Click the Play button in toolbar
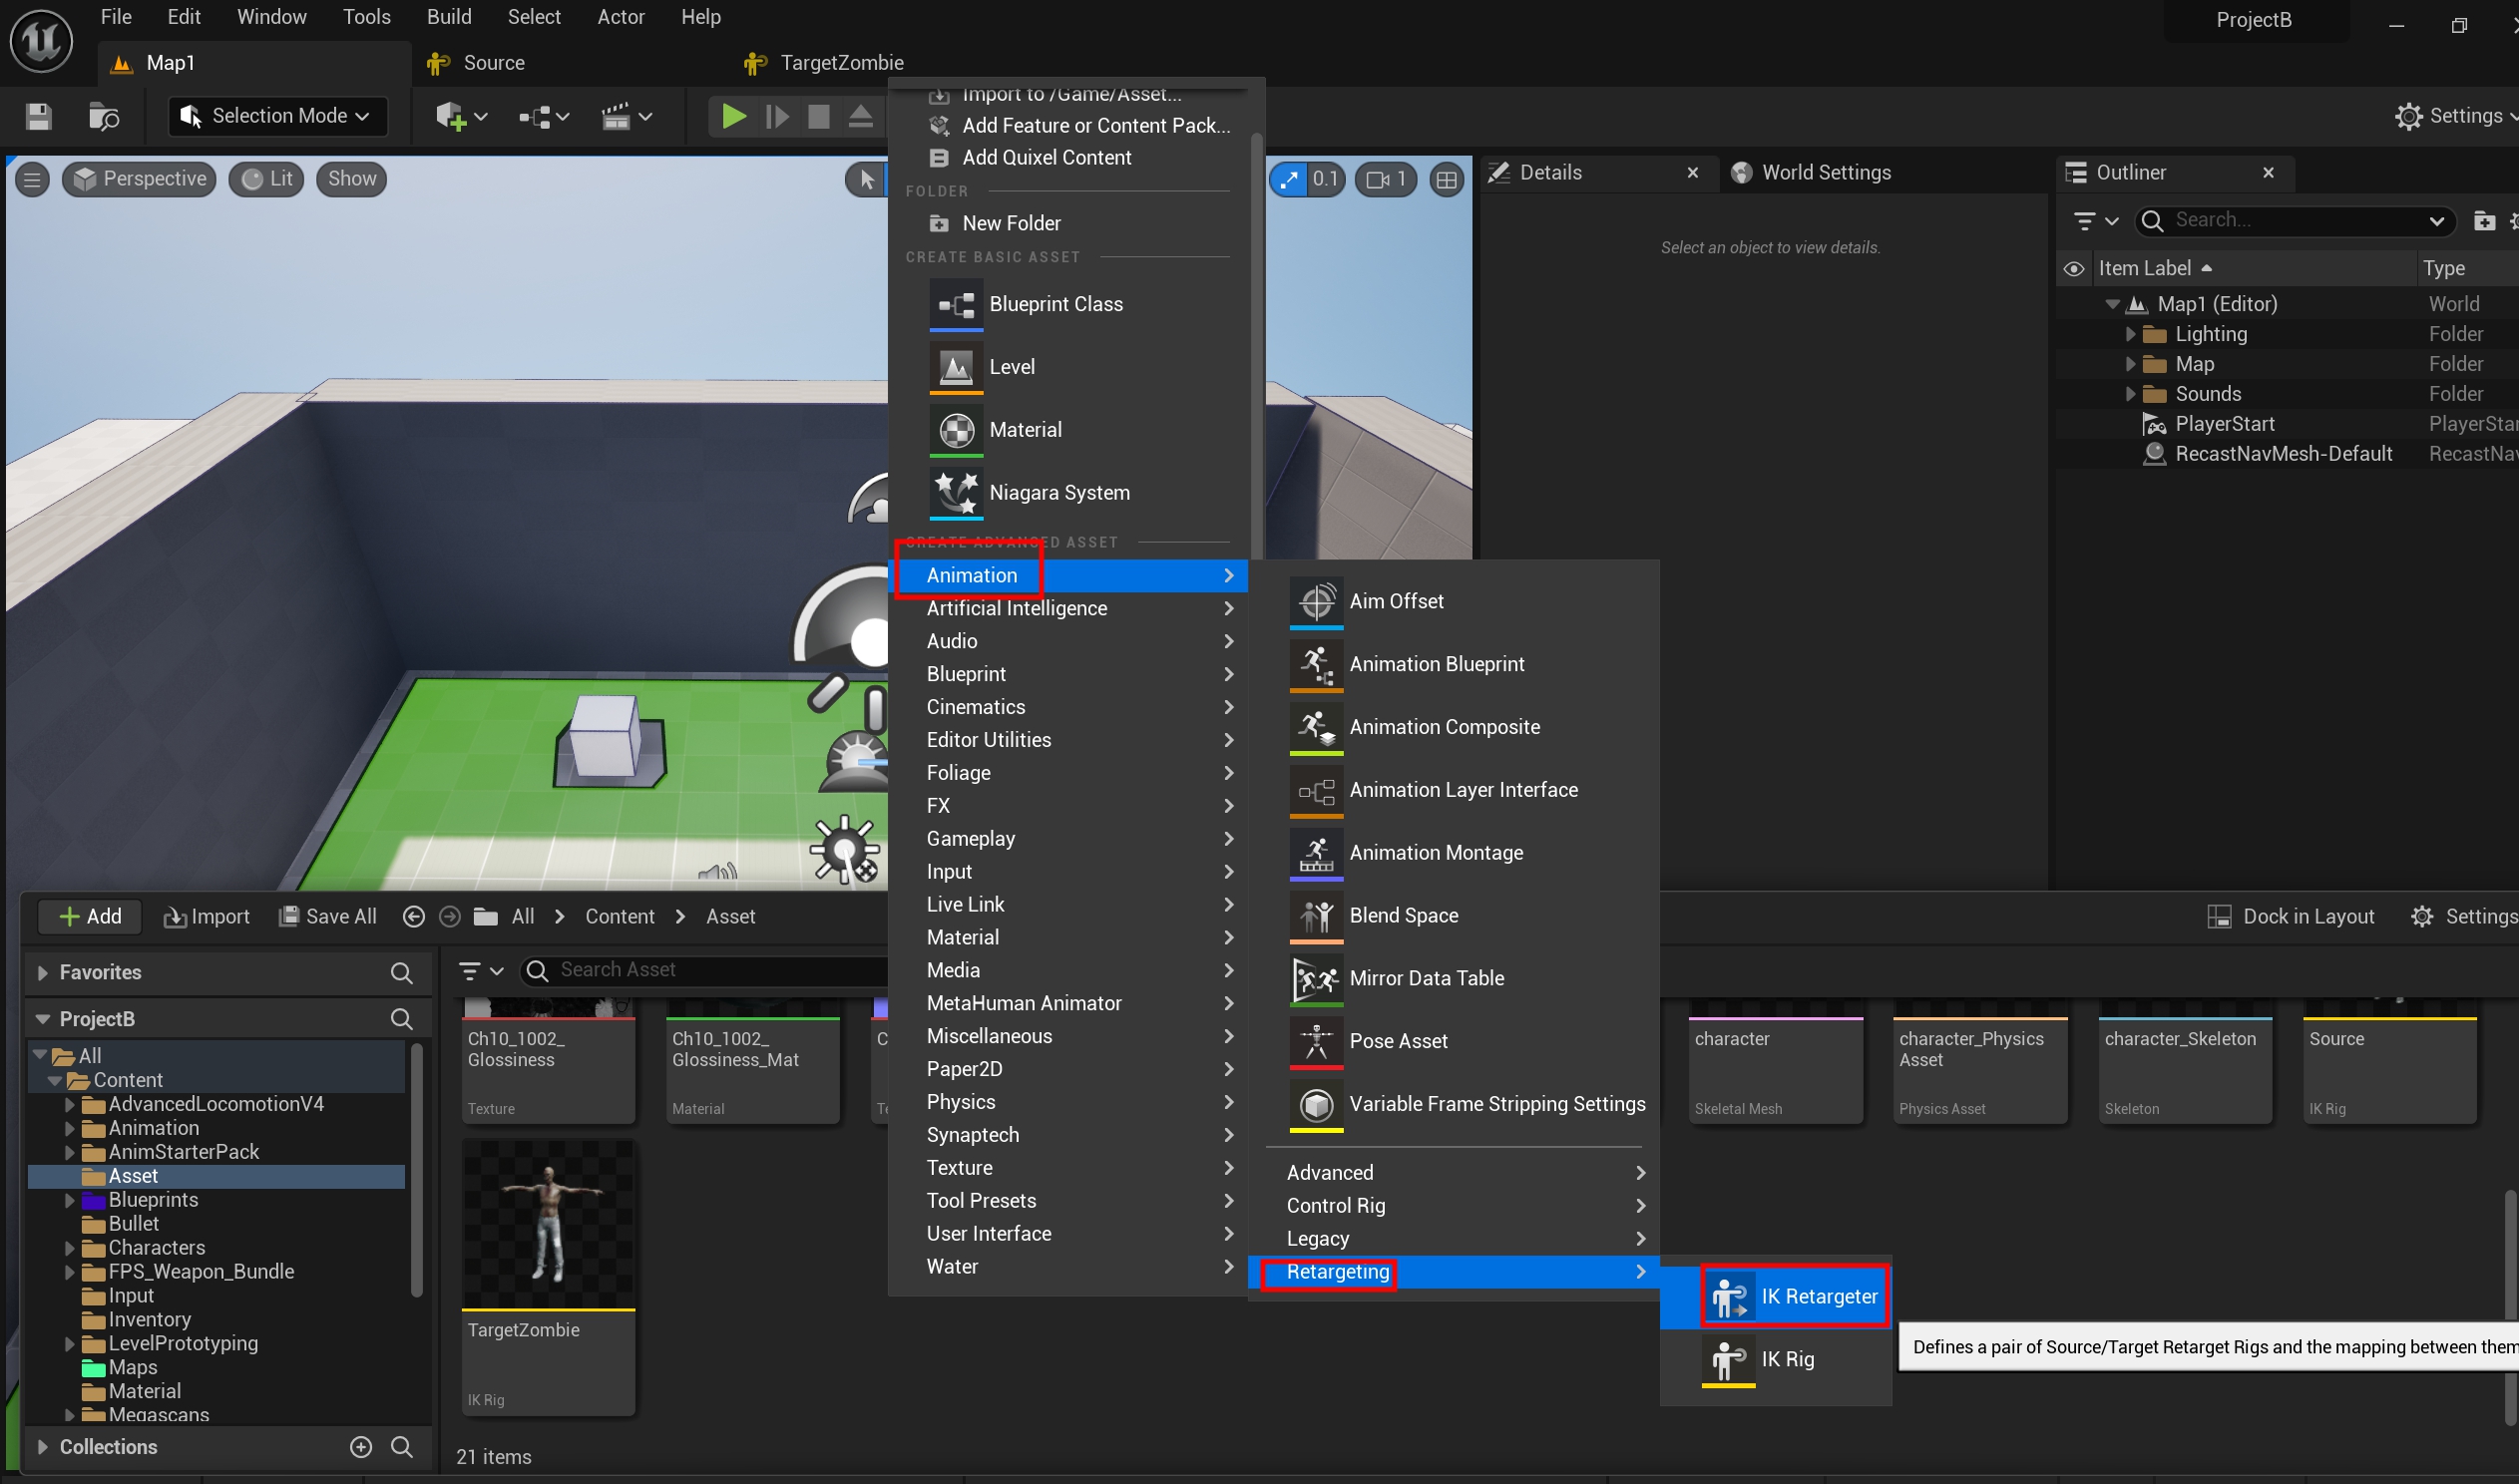Viewport: 2519px width, 1484px height. coord(733,116)
